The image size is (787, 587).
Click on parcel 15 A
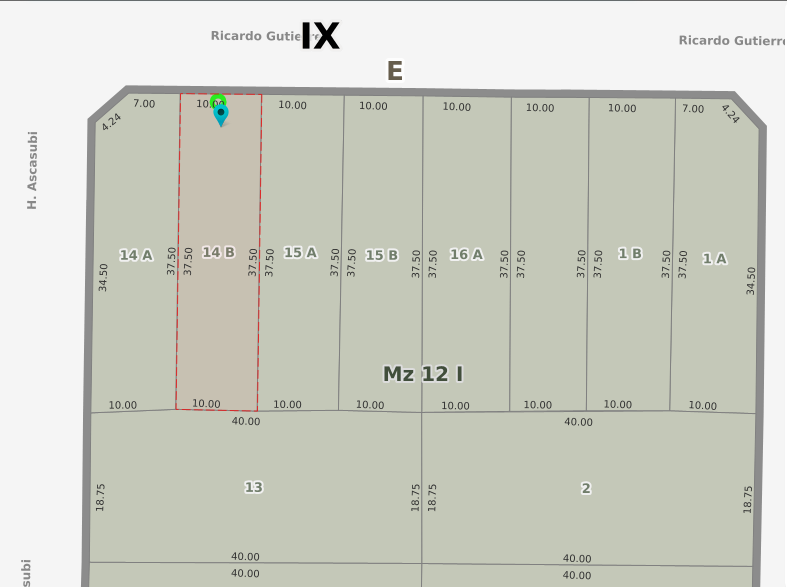point(300,253)
